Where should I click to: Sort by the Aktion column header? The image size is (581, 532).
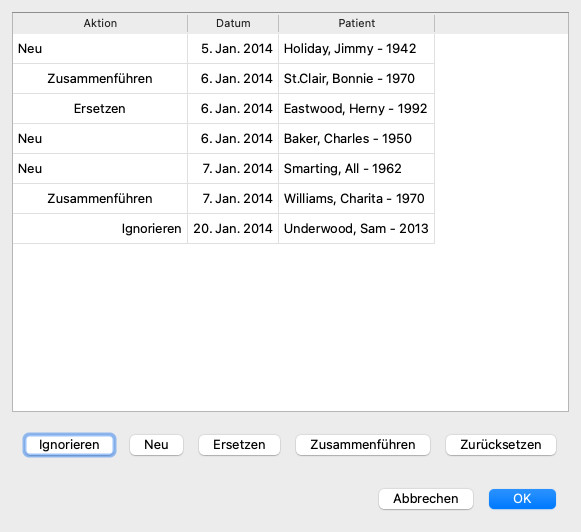point(100,23)
